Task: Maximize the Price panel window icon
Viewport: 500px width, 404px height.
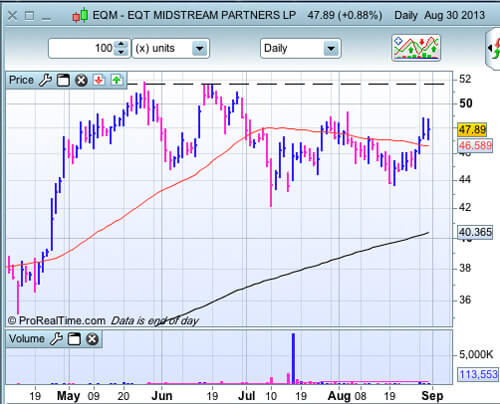Action: coord(63,80)
